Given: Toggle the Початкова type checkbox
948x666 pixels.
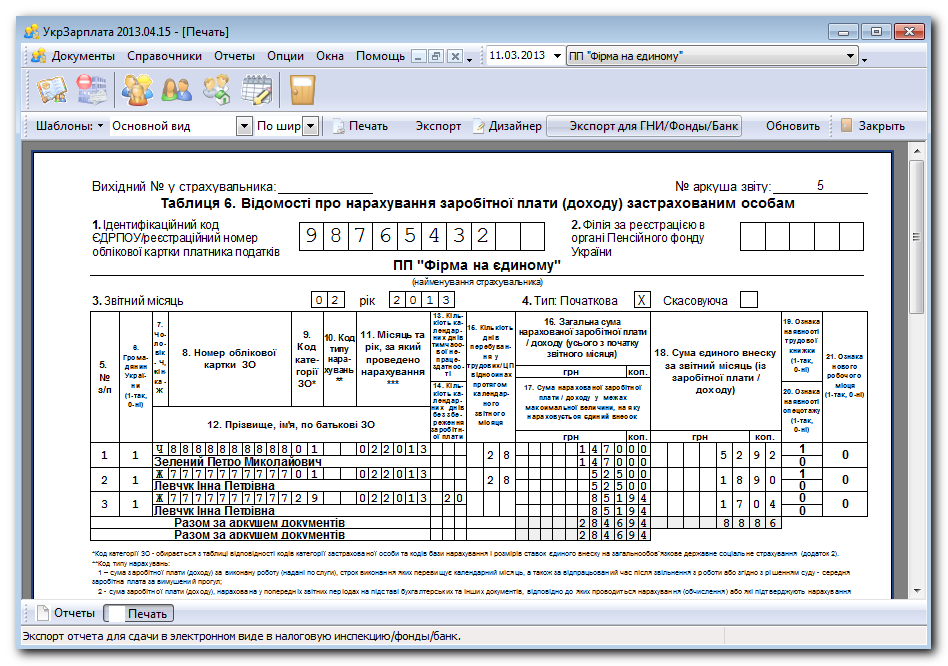Looking at the screenshot, I should click(x=641, y=300).
